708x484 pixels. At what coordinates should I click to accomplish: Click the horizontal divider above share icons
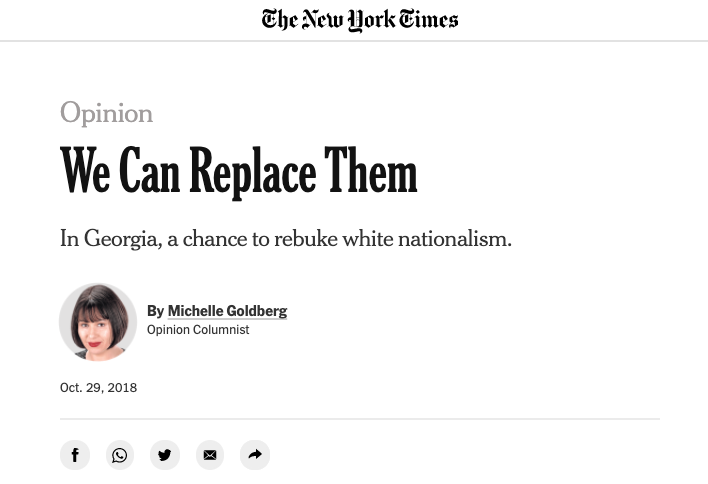(x=360, y=419)
